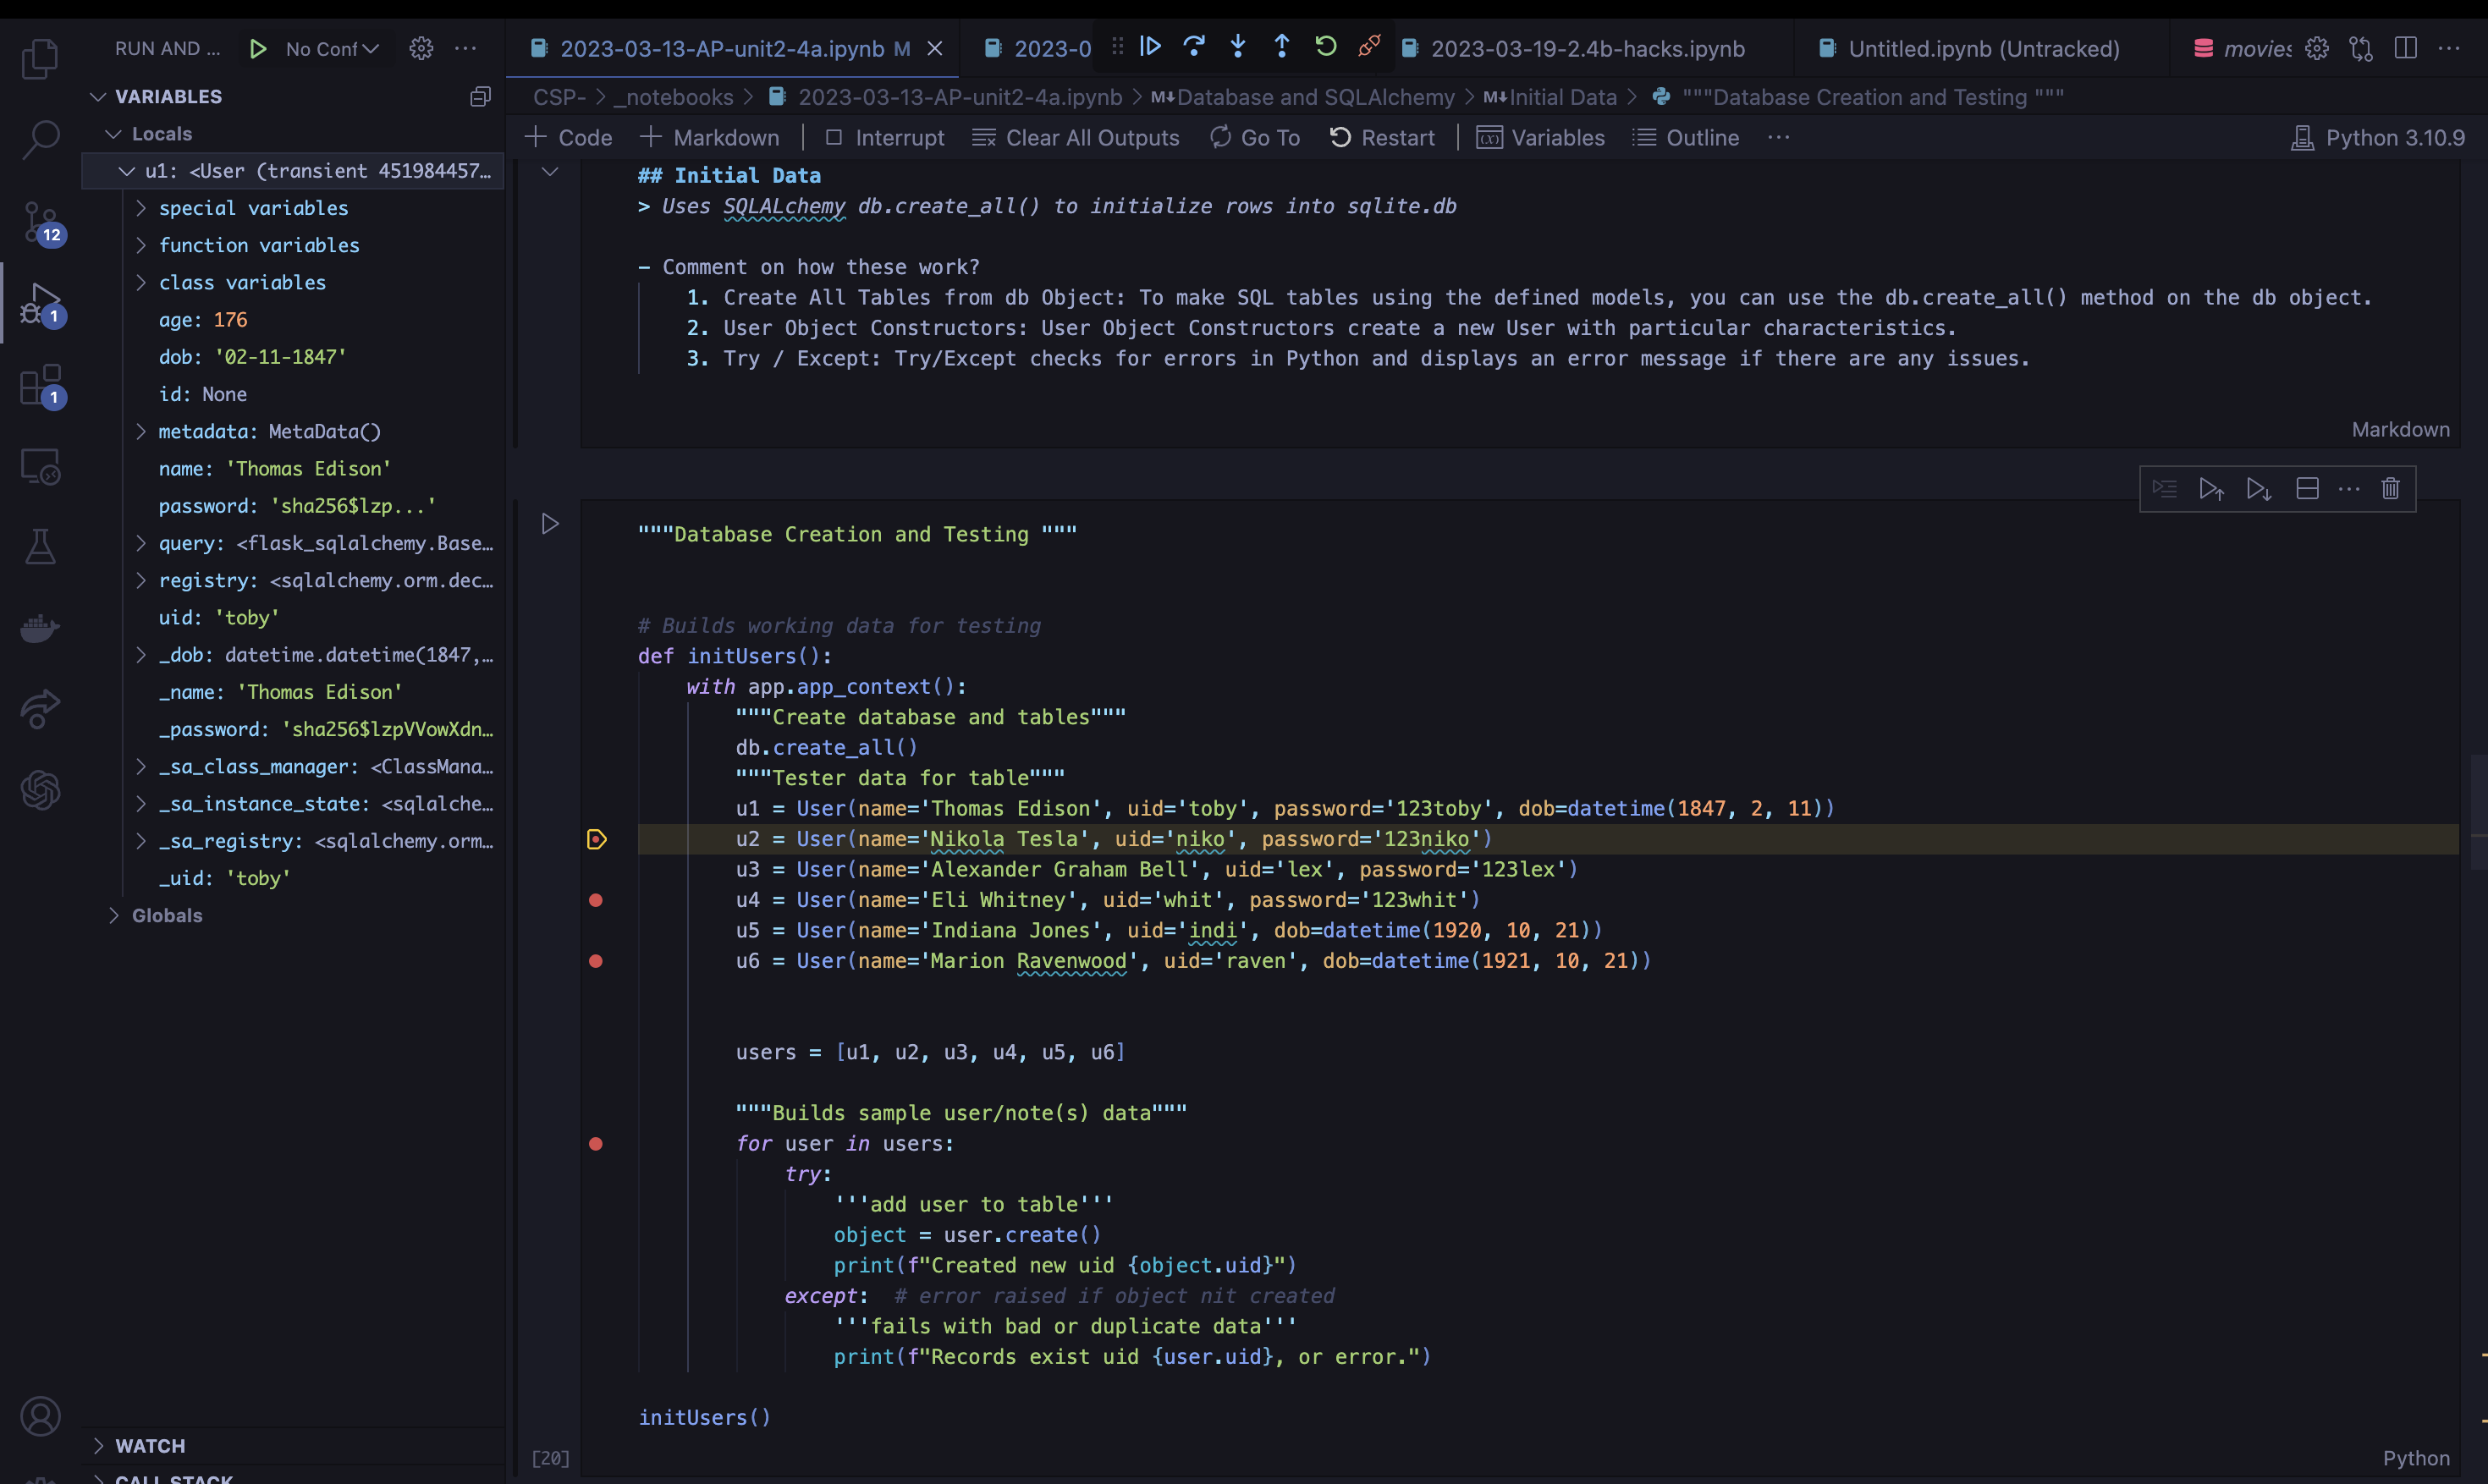Open the No Conf launch configuration dropdown

point(330,47)
